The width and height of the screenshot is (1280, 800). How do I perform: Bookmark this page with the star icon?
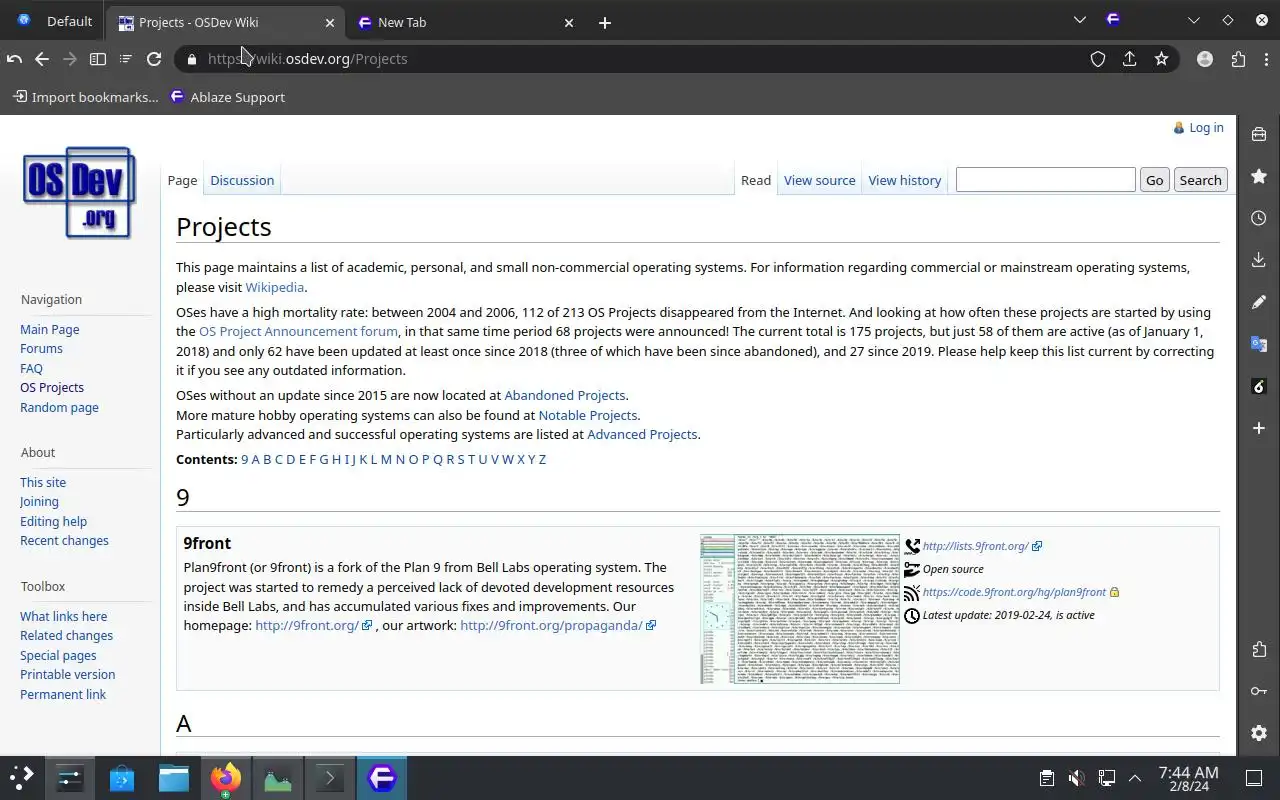click(1161, 59)
